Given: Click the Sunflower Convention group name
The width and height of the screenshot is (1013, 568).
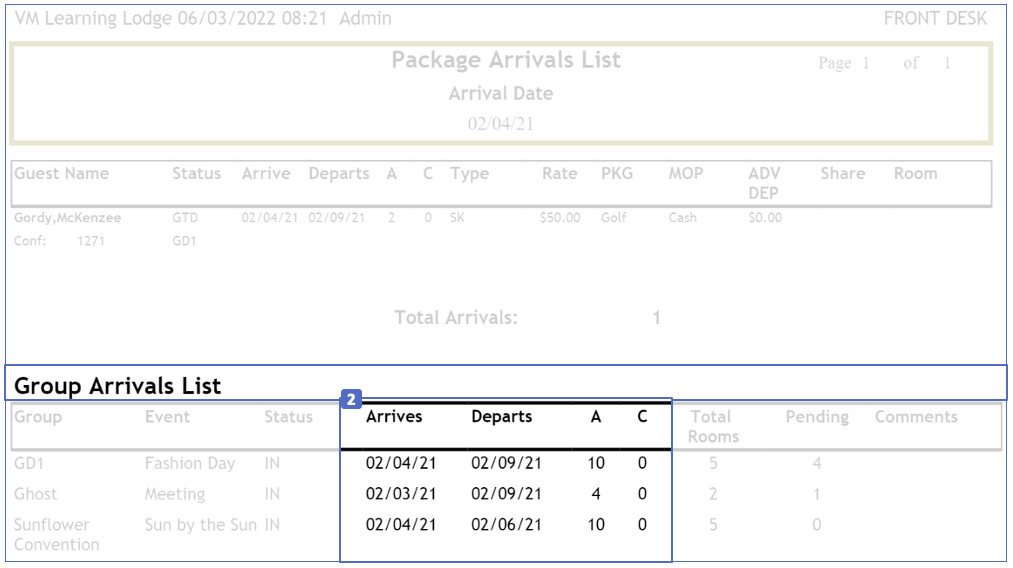Looking at the screenshot, I should click(57, 534).
